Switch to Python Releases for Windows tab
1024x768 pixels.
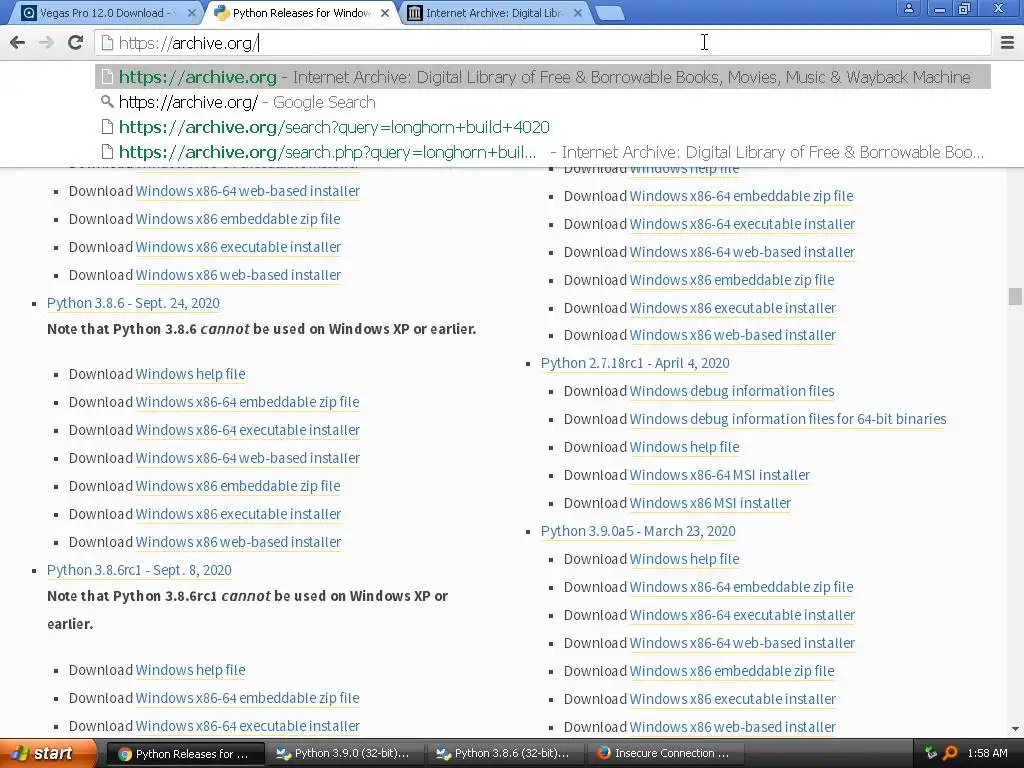302,13
